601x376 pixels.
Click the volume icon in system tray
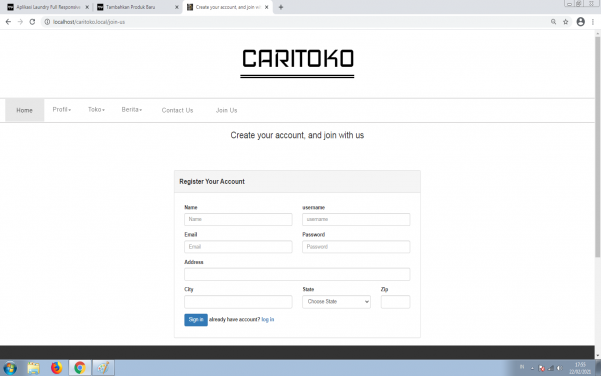tap(560, 368)
